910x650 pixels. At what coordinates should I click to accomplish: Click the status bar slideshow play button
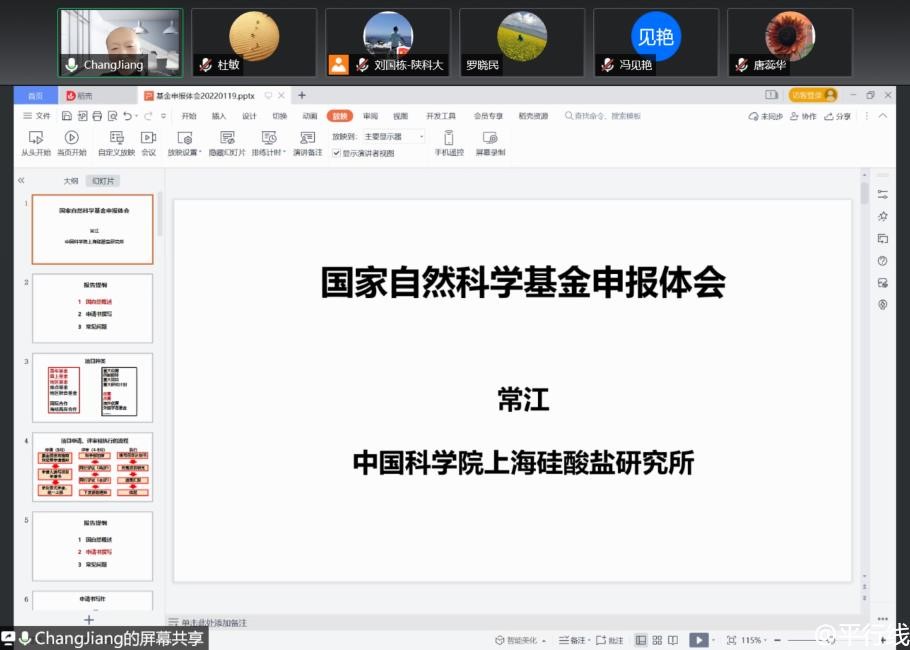point(699,640)
